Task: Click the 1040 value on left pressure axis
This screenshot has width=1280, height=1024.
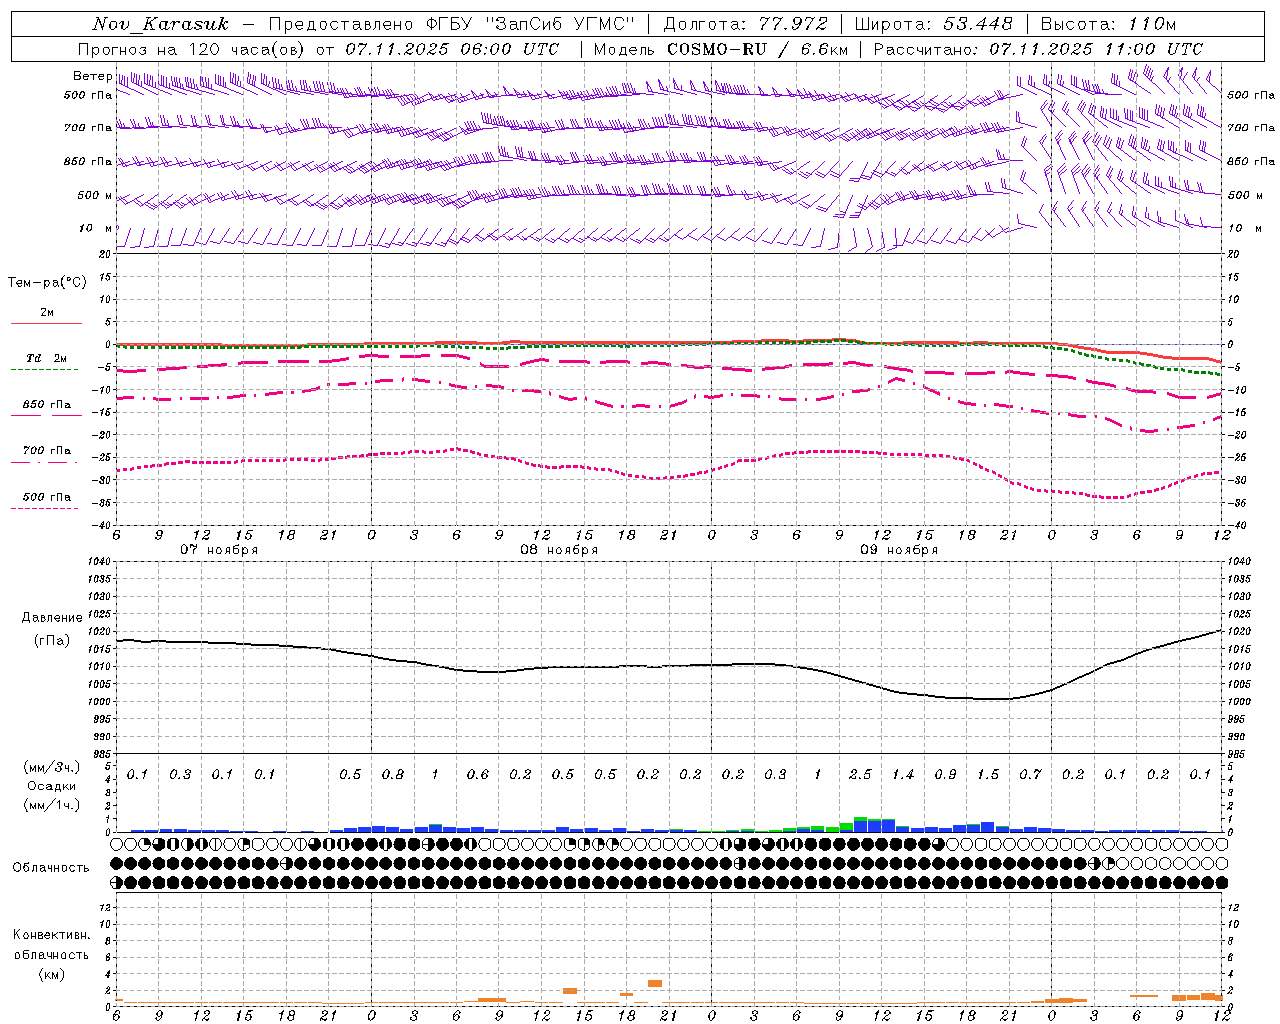Action: tap(98, 562)
